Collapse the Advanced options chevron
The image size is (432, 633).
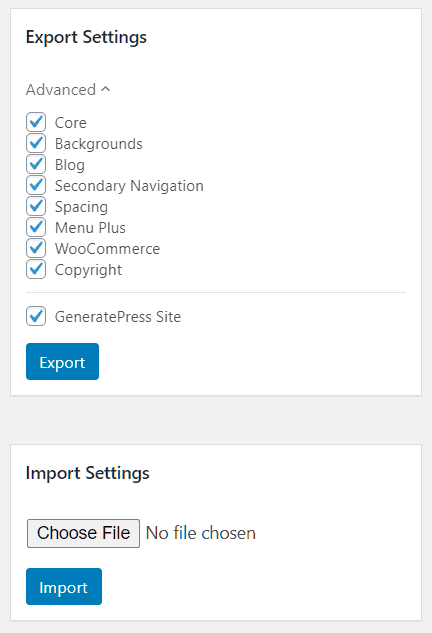click(105, 89)
